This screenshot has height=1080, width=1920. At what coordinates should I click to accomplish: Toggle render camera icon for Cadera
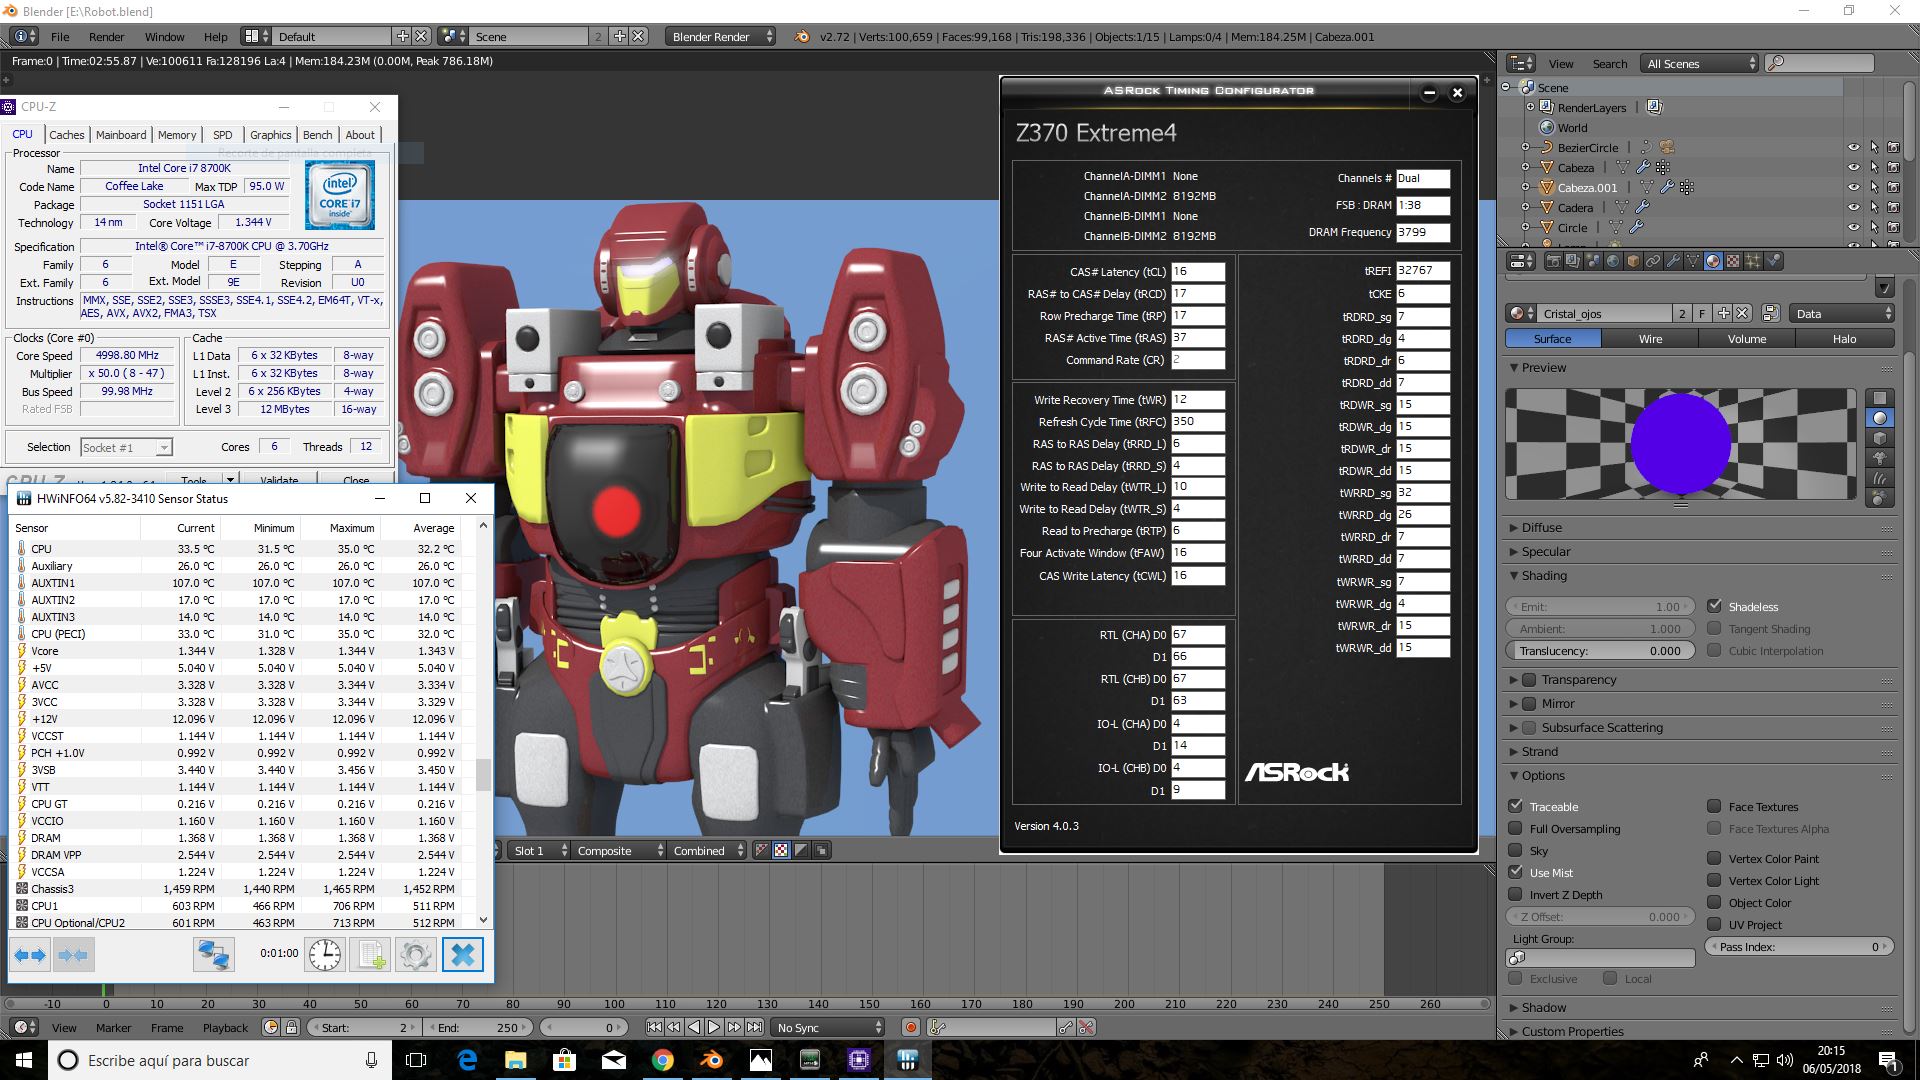coord(1893,208)
